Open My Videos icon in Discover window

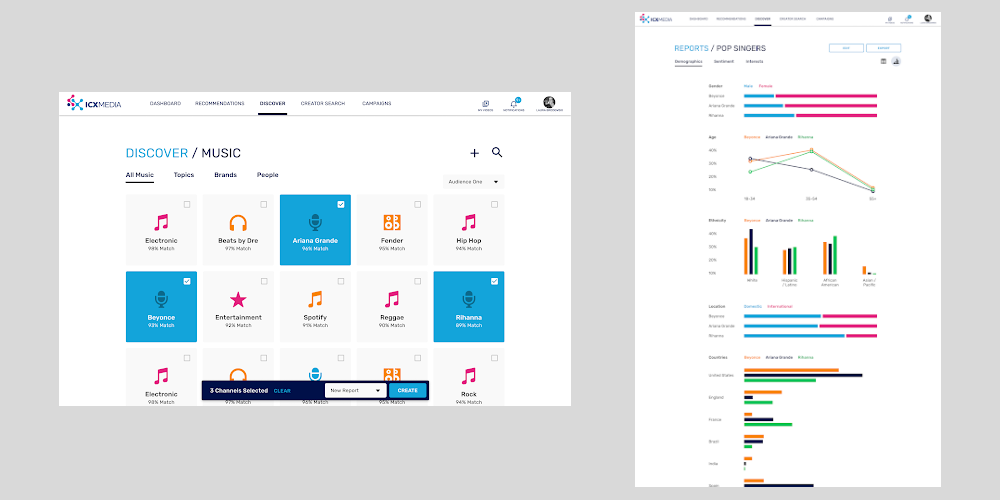click(x=485, y=103)
